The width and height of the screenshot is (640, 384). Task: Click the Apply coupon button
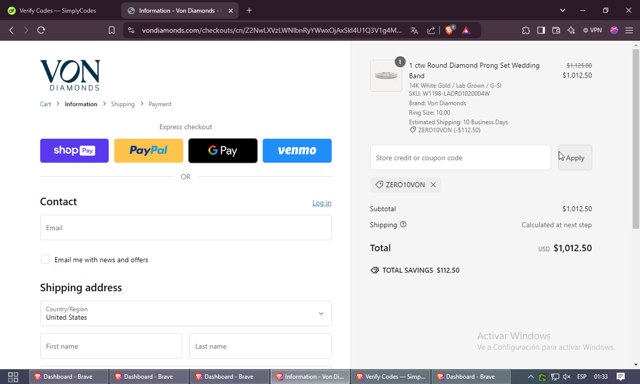pos(575,158)
